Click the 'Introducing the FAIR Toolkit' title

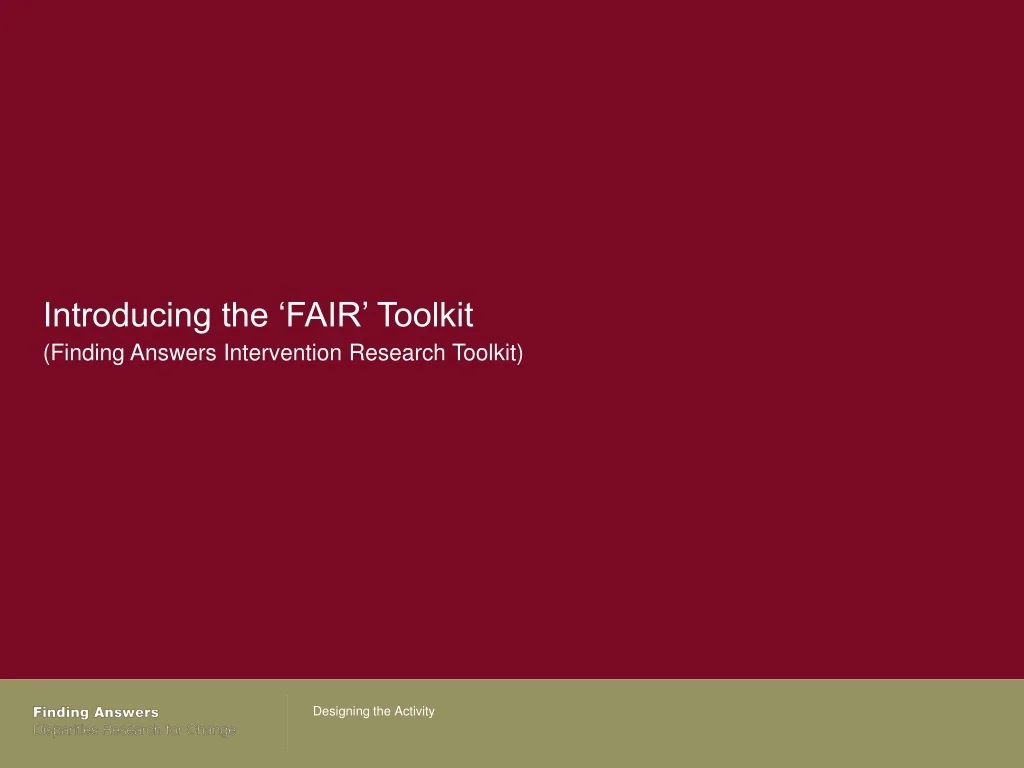pyautogui.click(x=258, y=316)
